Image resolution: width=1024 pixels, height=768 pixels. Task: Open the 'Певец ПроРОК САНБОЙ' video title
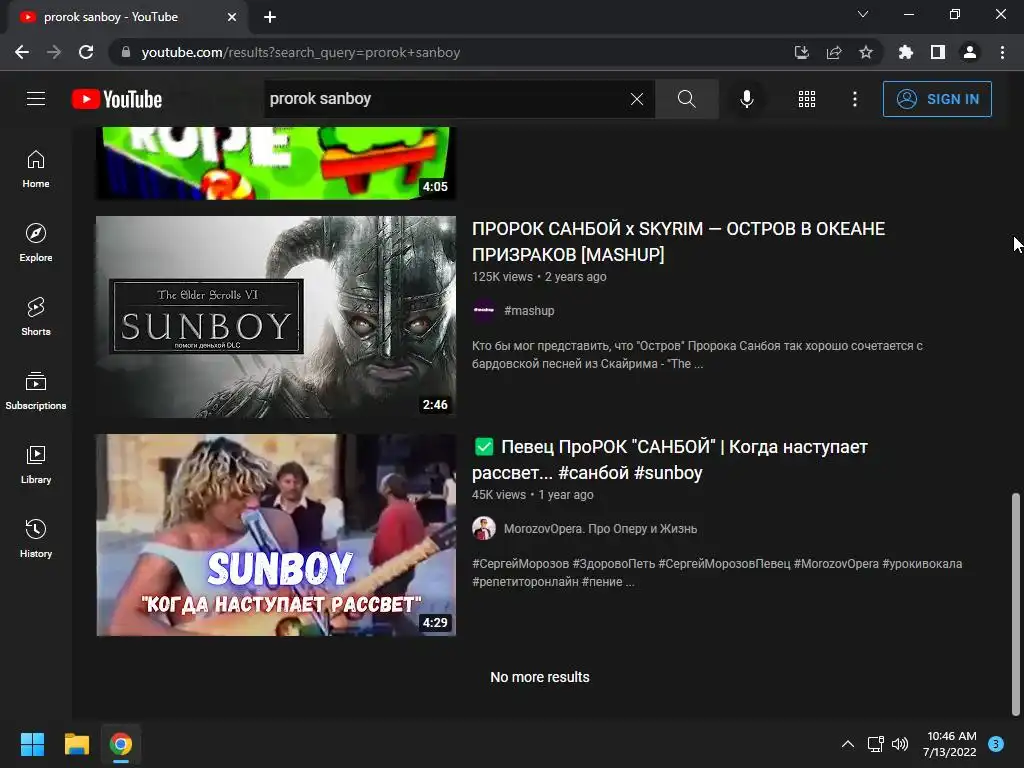[x=670, y=459]
